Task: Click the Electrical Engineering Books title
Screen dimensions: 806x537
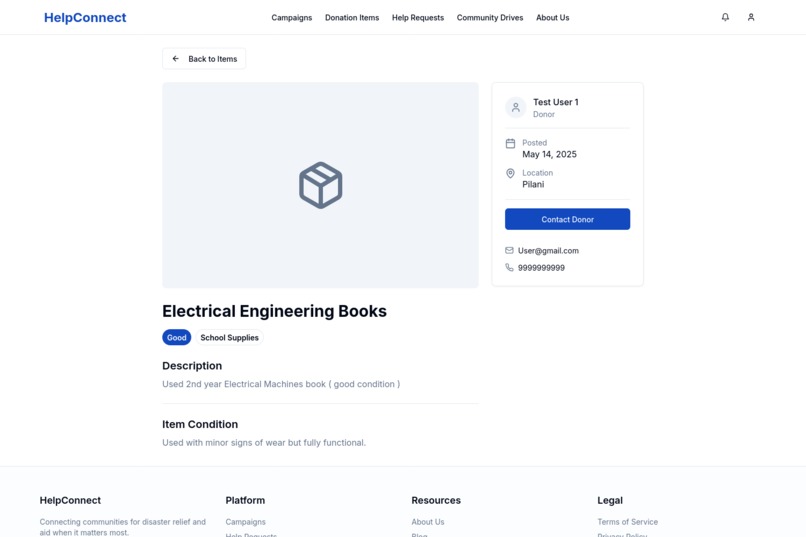Action: click(274, 311)
